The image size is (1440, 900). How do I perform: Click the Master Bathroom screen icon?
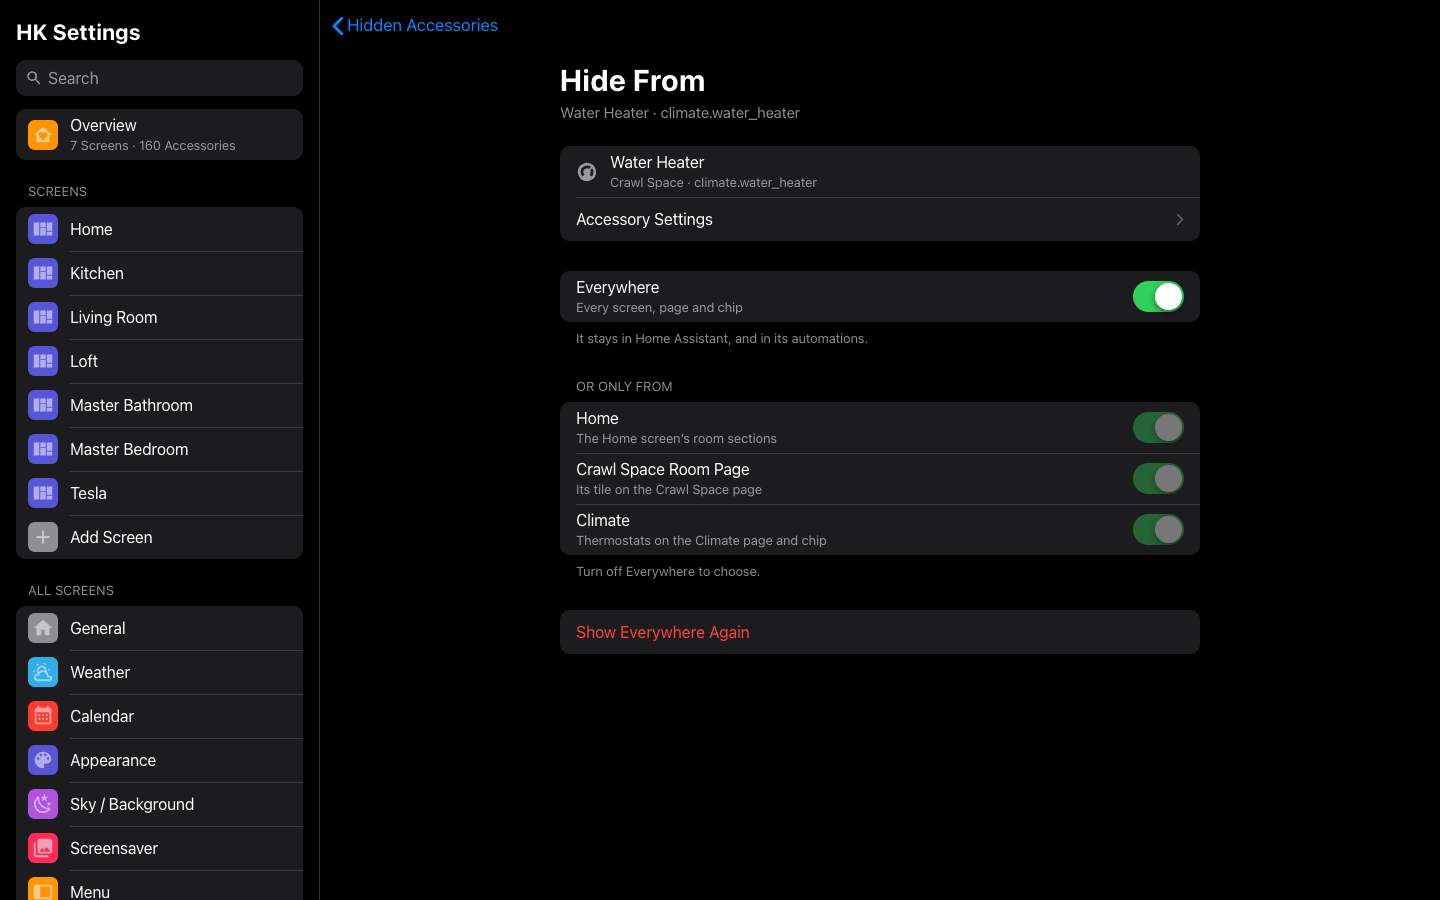(x=43, y=405)
